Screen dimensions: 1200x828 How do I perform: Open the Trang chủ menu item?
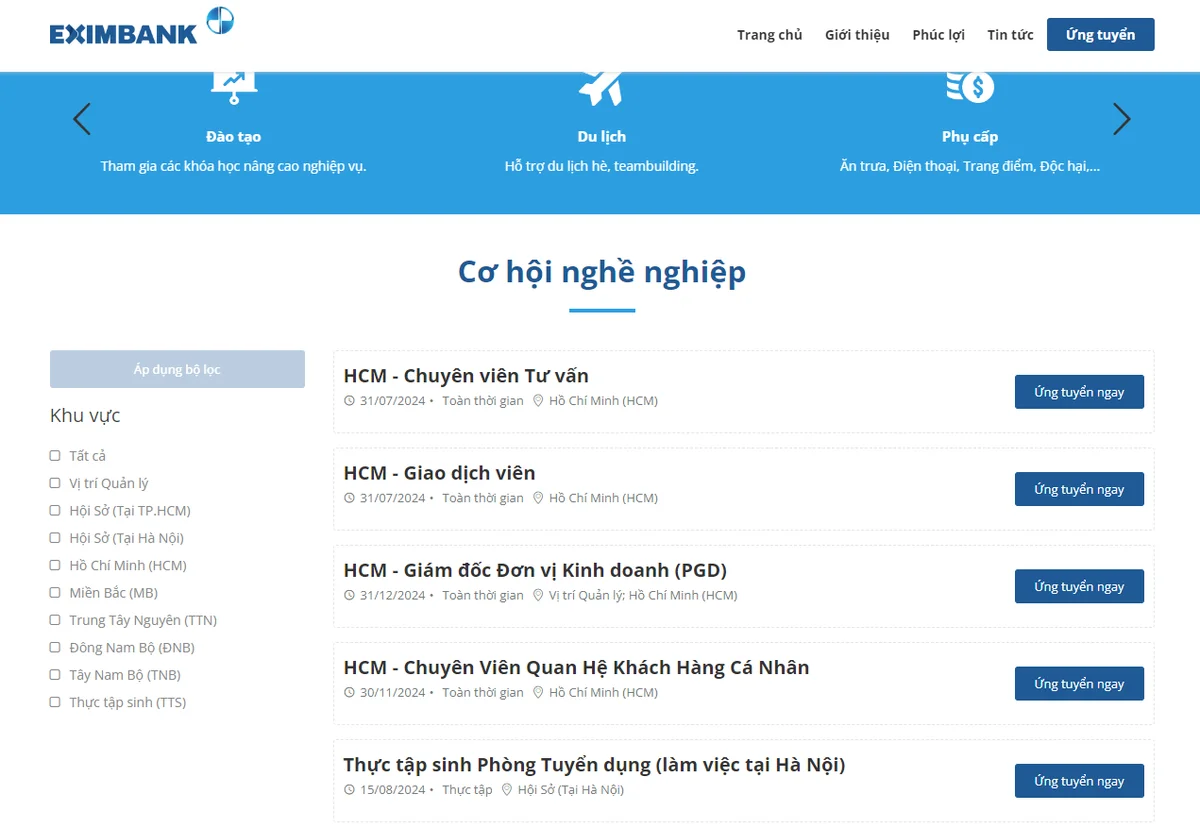(770, 35)
